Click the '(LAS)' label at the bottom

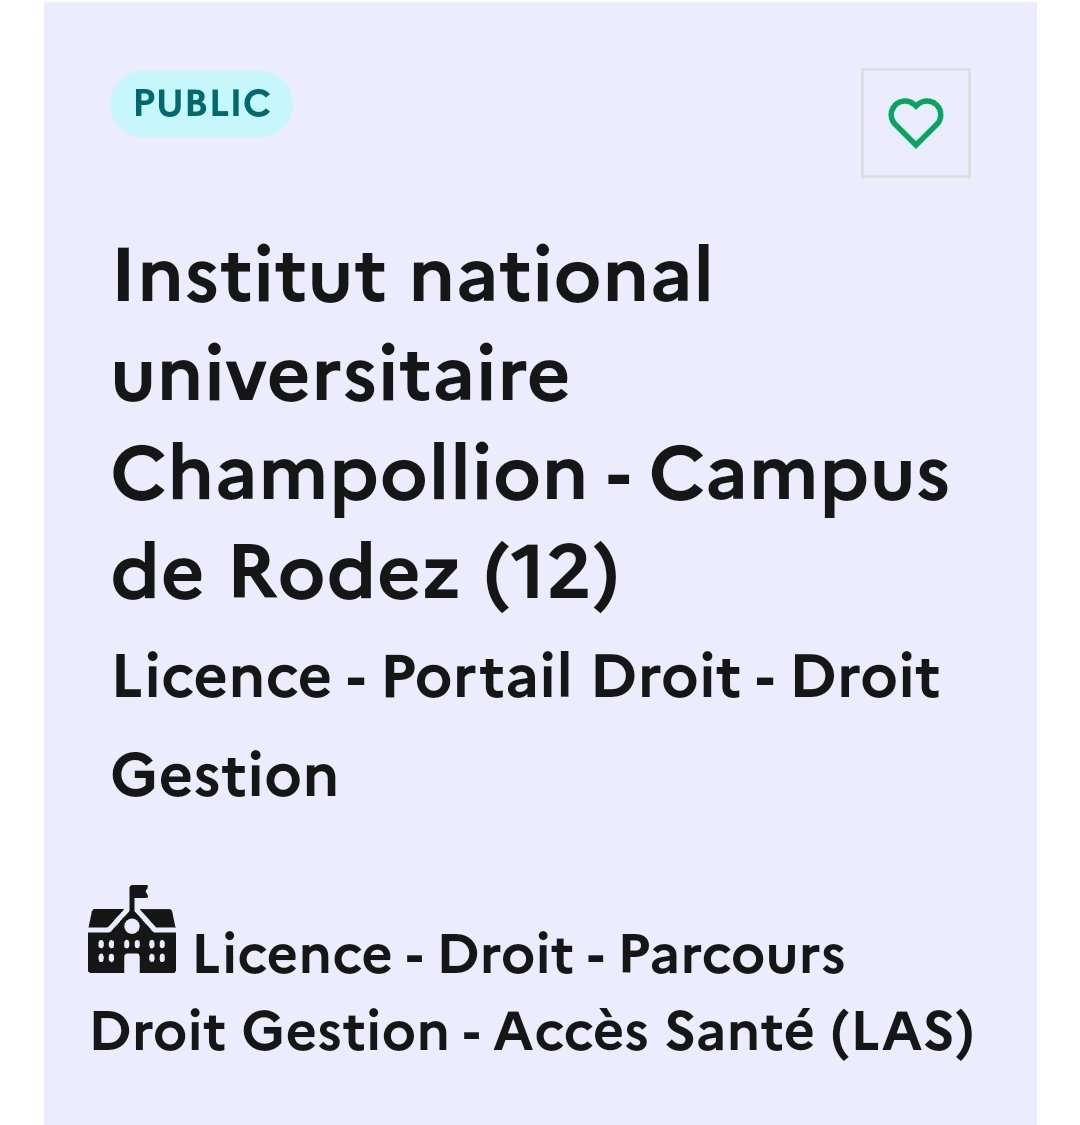(x=902, y=1033)
